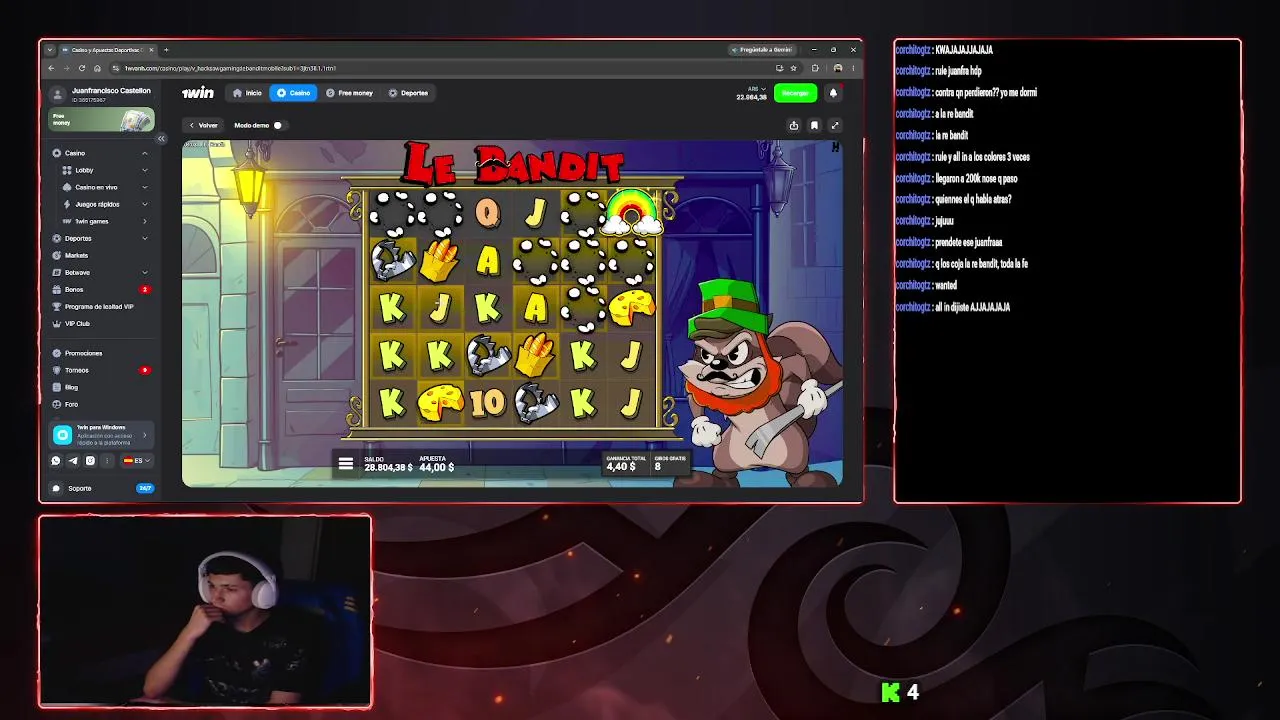This screenshot has width=1280, height=720.
Task: Click the SALDO 28.804,38 $ balance
Action: coord(388,464)
